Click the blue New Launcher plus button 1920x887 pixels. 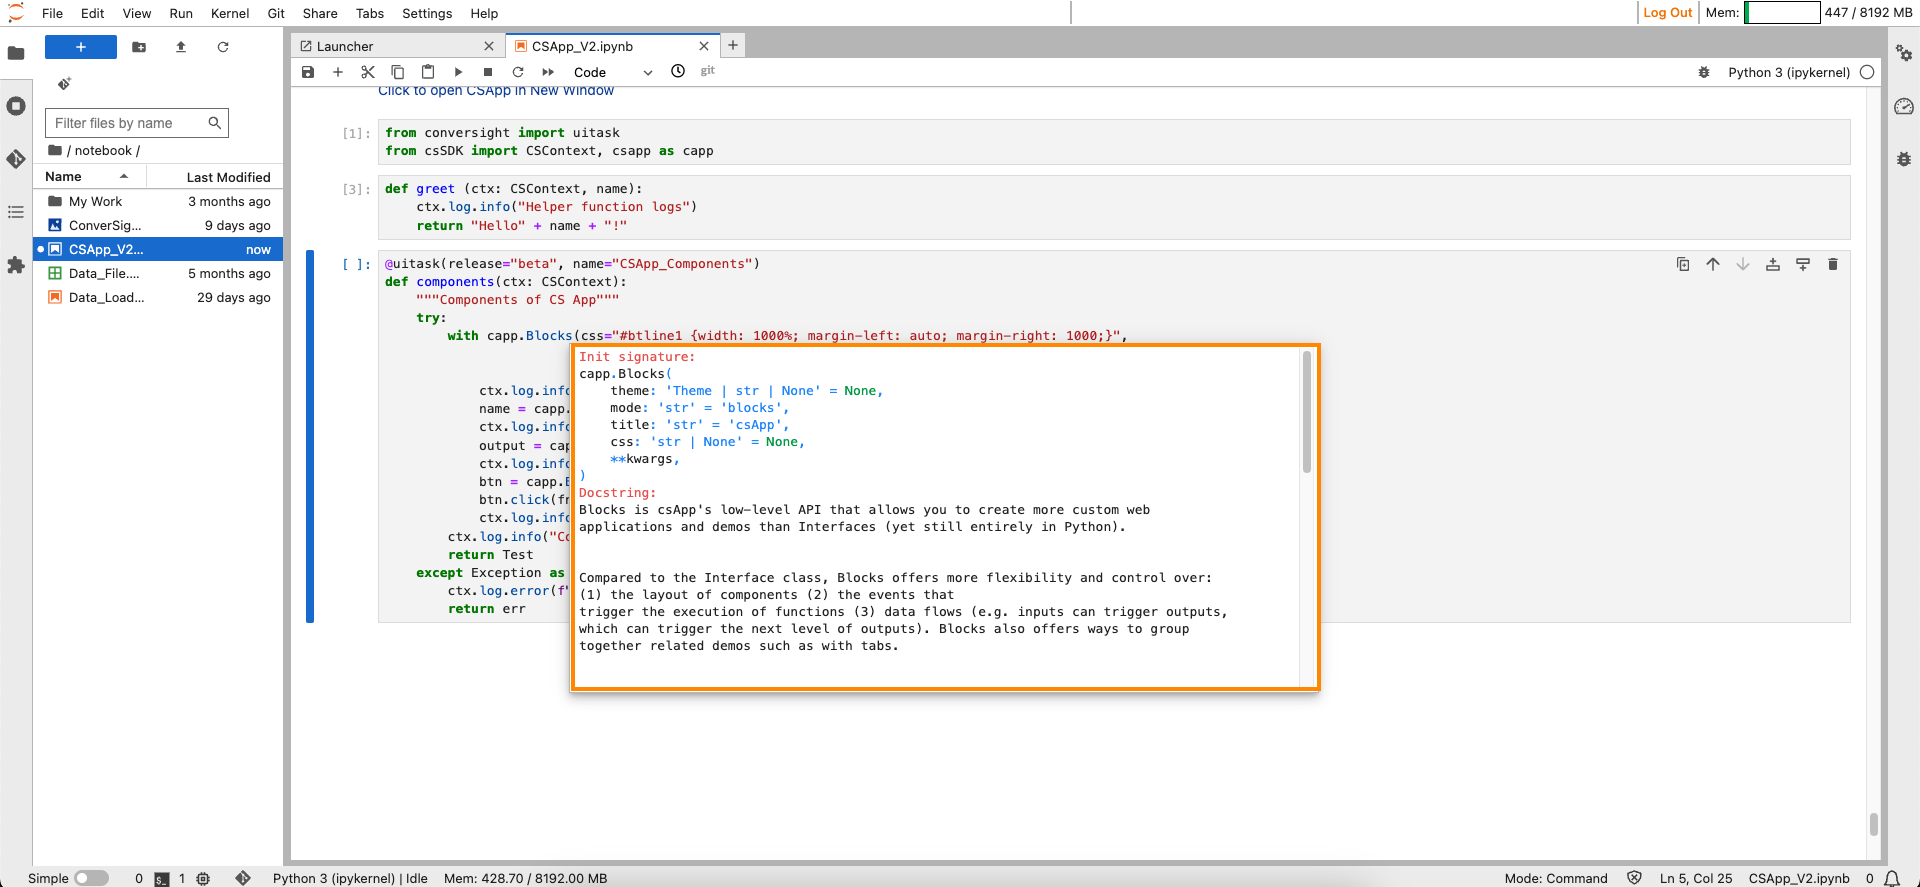pyautogui.click(x=81, y=47)
